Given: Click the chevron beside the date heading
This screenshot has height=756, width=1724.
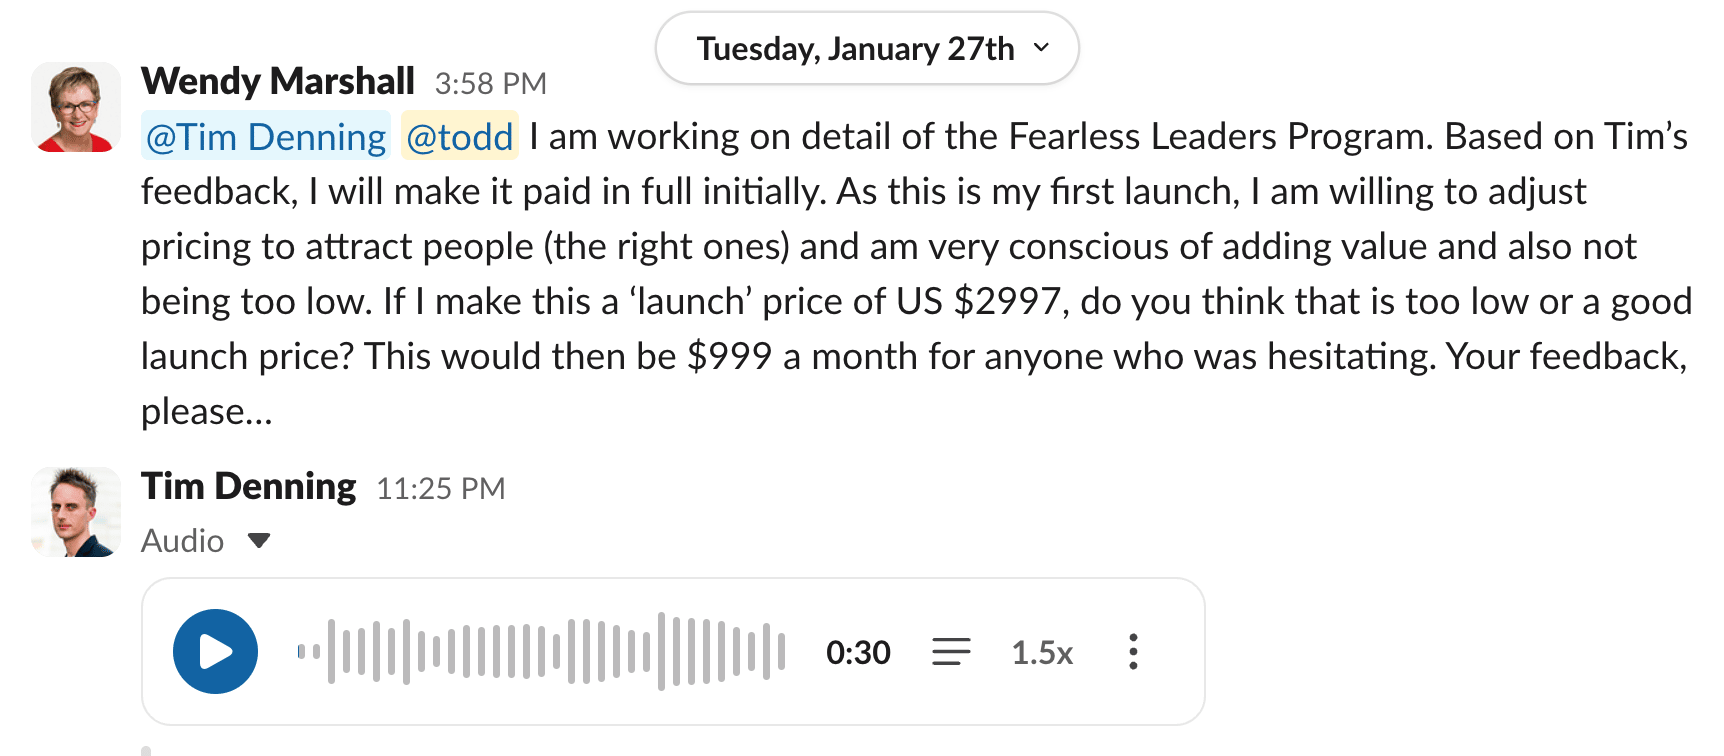Looking at the screenshot, I should (1041, 48).
